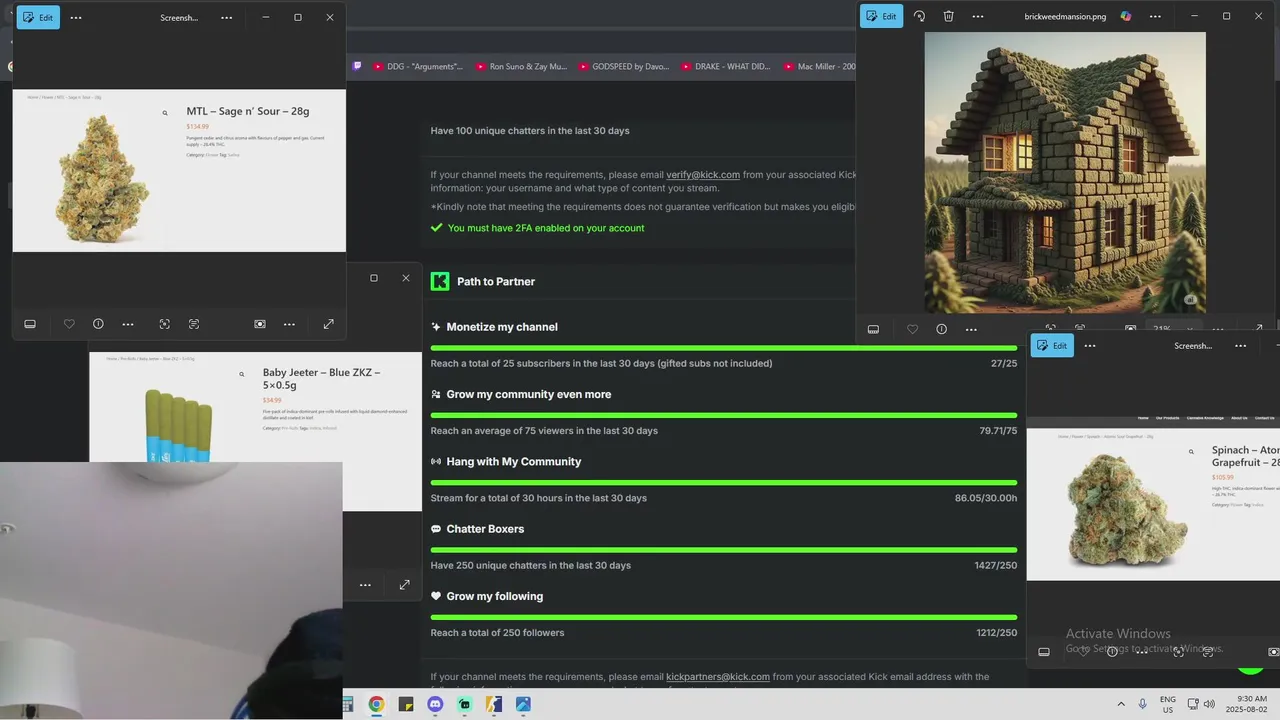Toggle filmstrip in the MTL Sage n' Sour window

click(30, 324)
